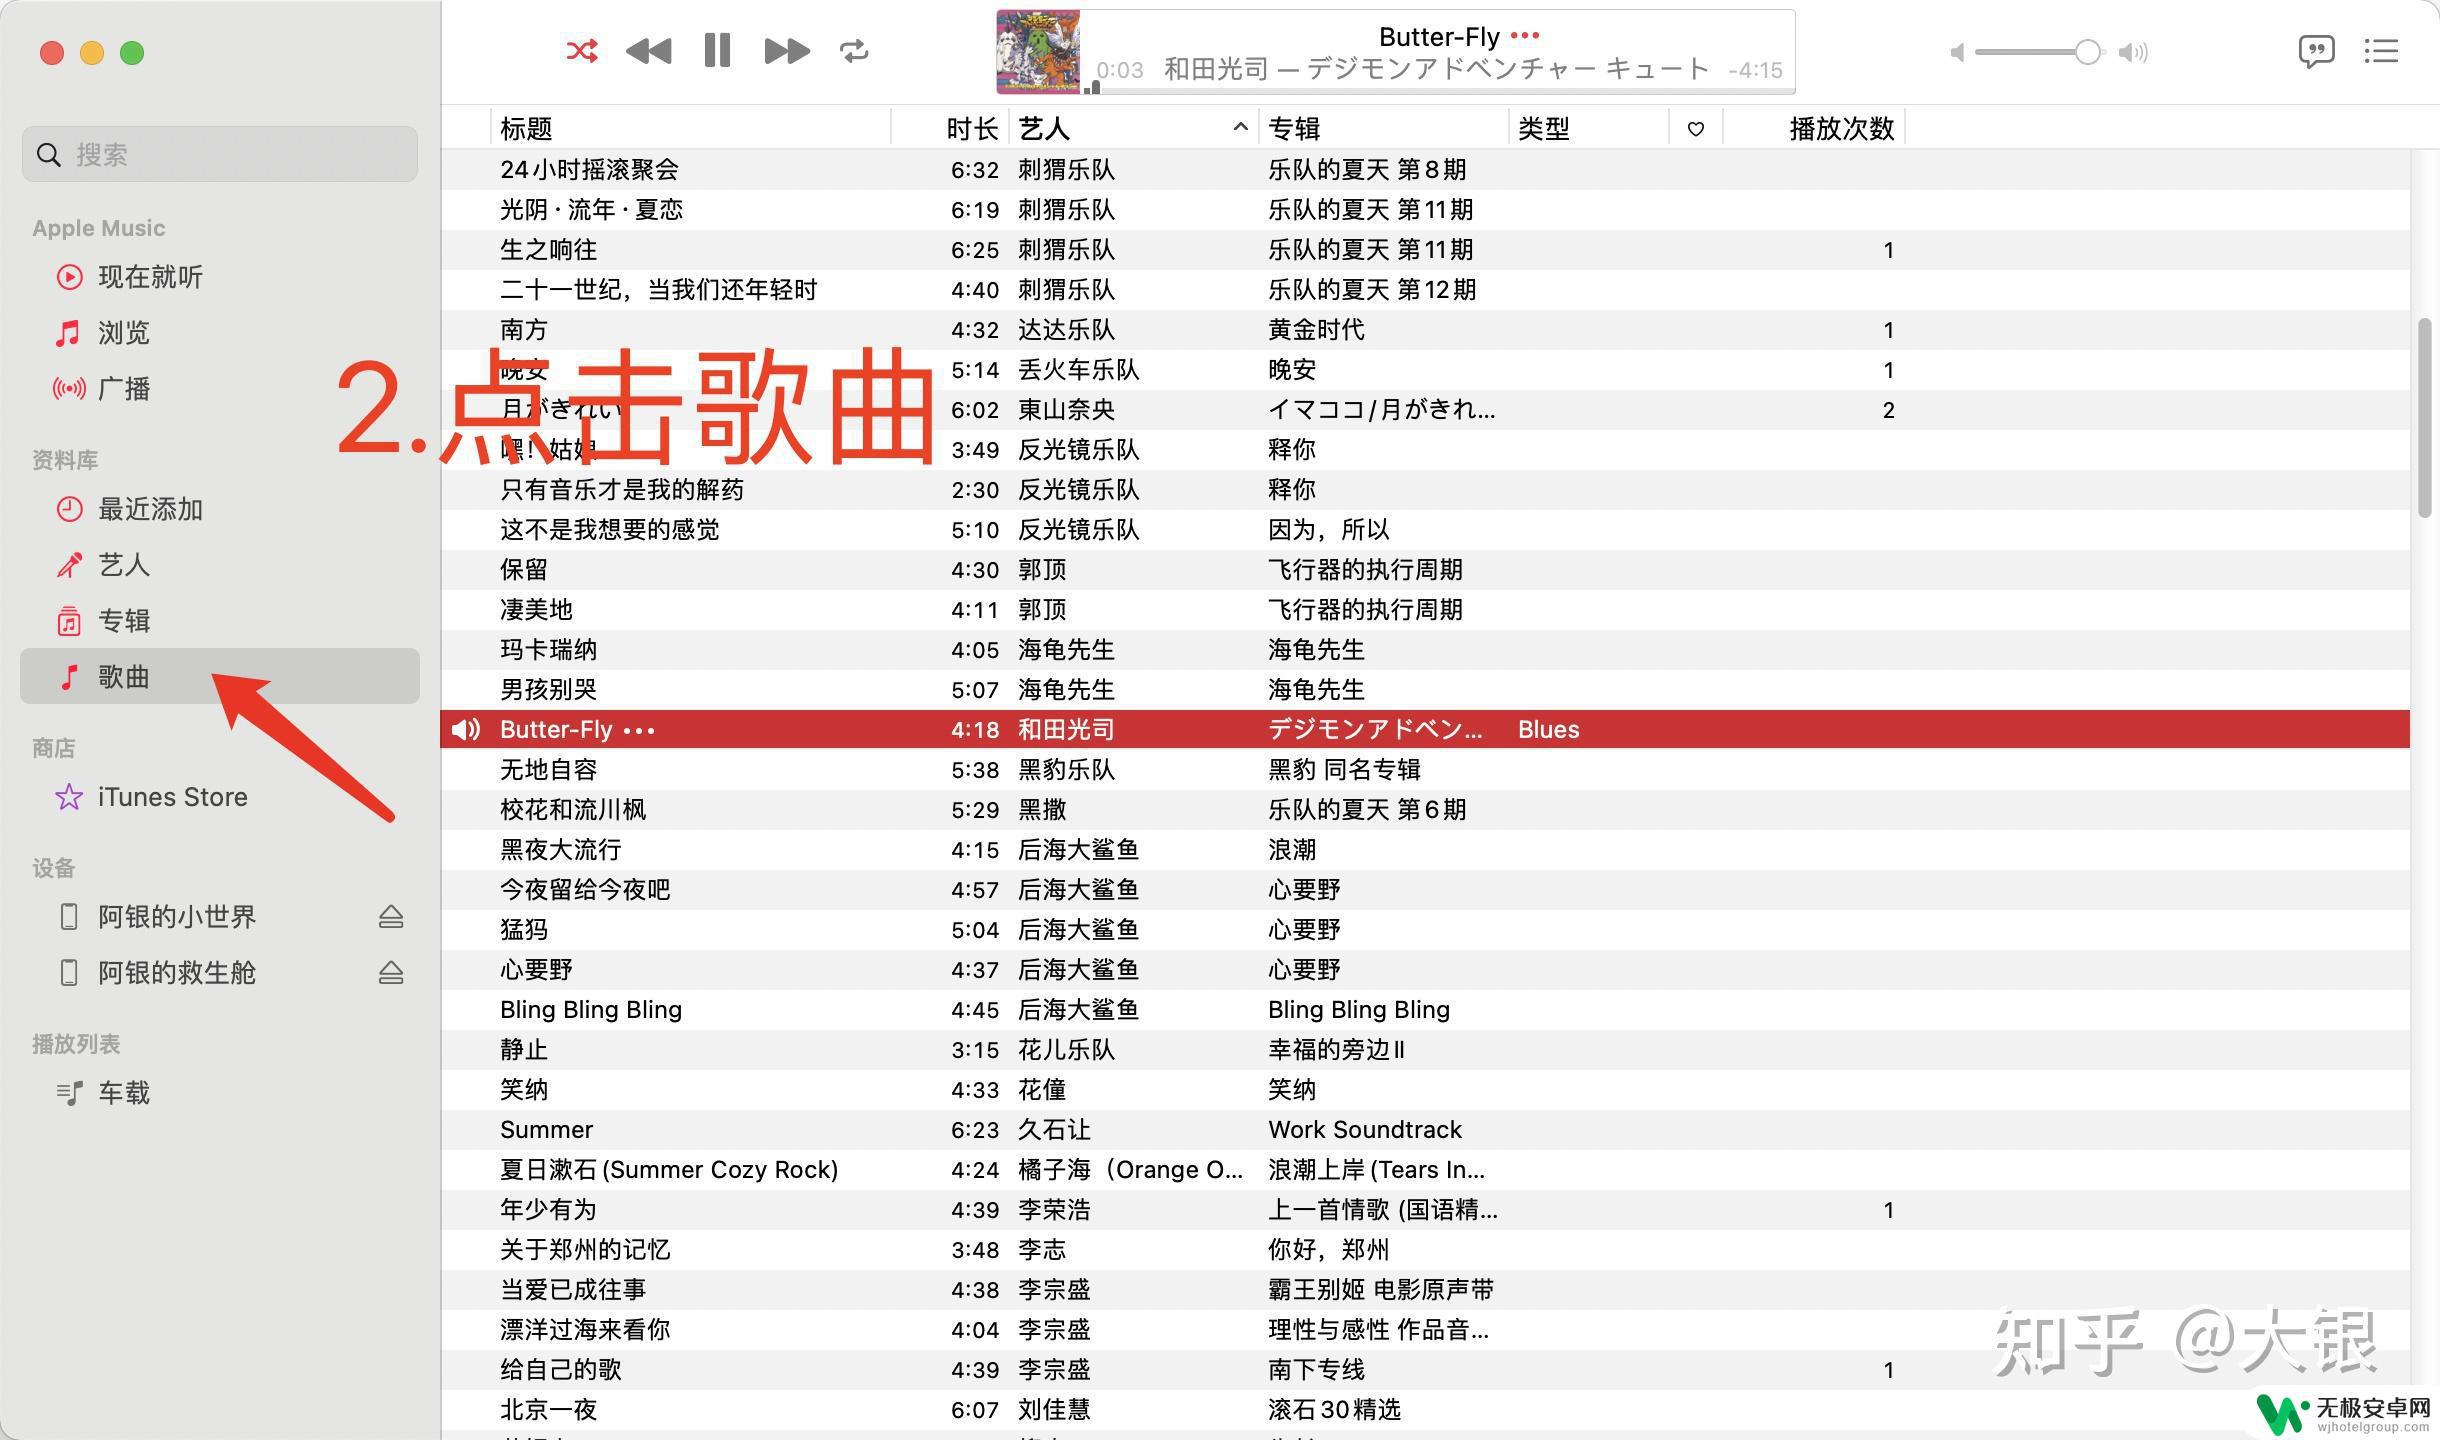Toggle the heart/favorite on current song
The image size is (2440, 1440).
coord(1696,729)
